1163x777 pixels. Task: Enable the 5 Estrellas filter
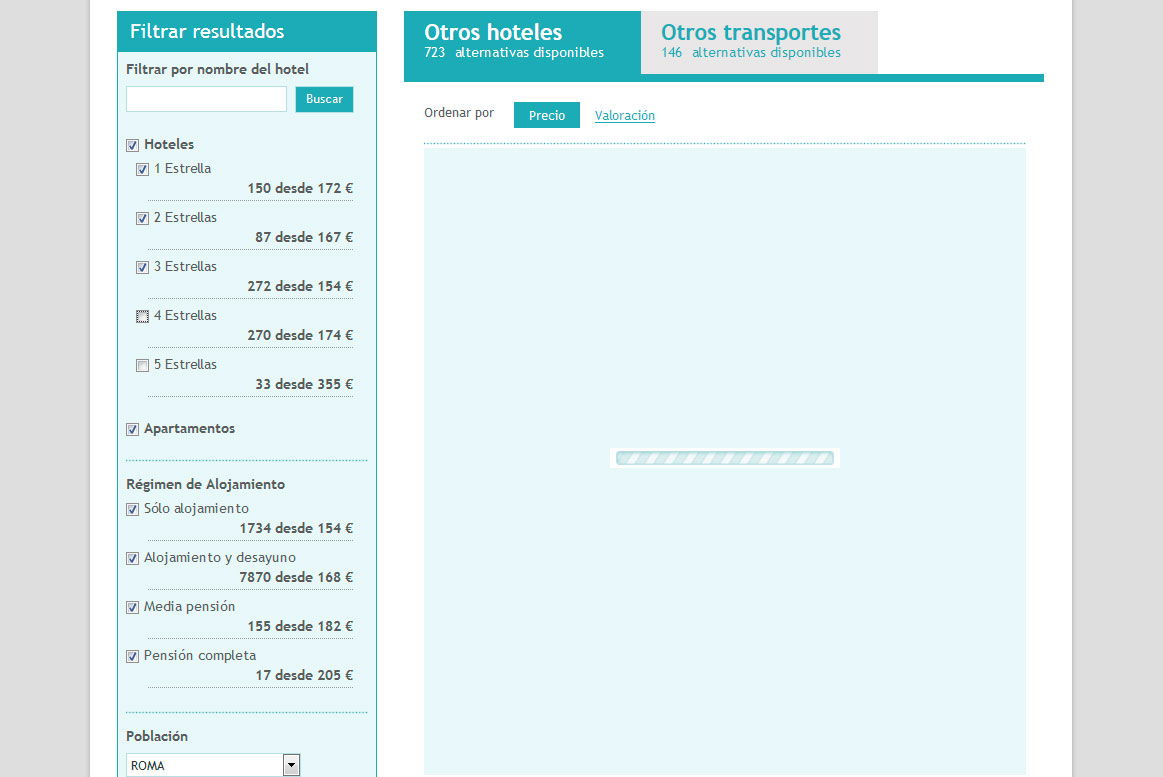(x=142, y=365)
